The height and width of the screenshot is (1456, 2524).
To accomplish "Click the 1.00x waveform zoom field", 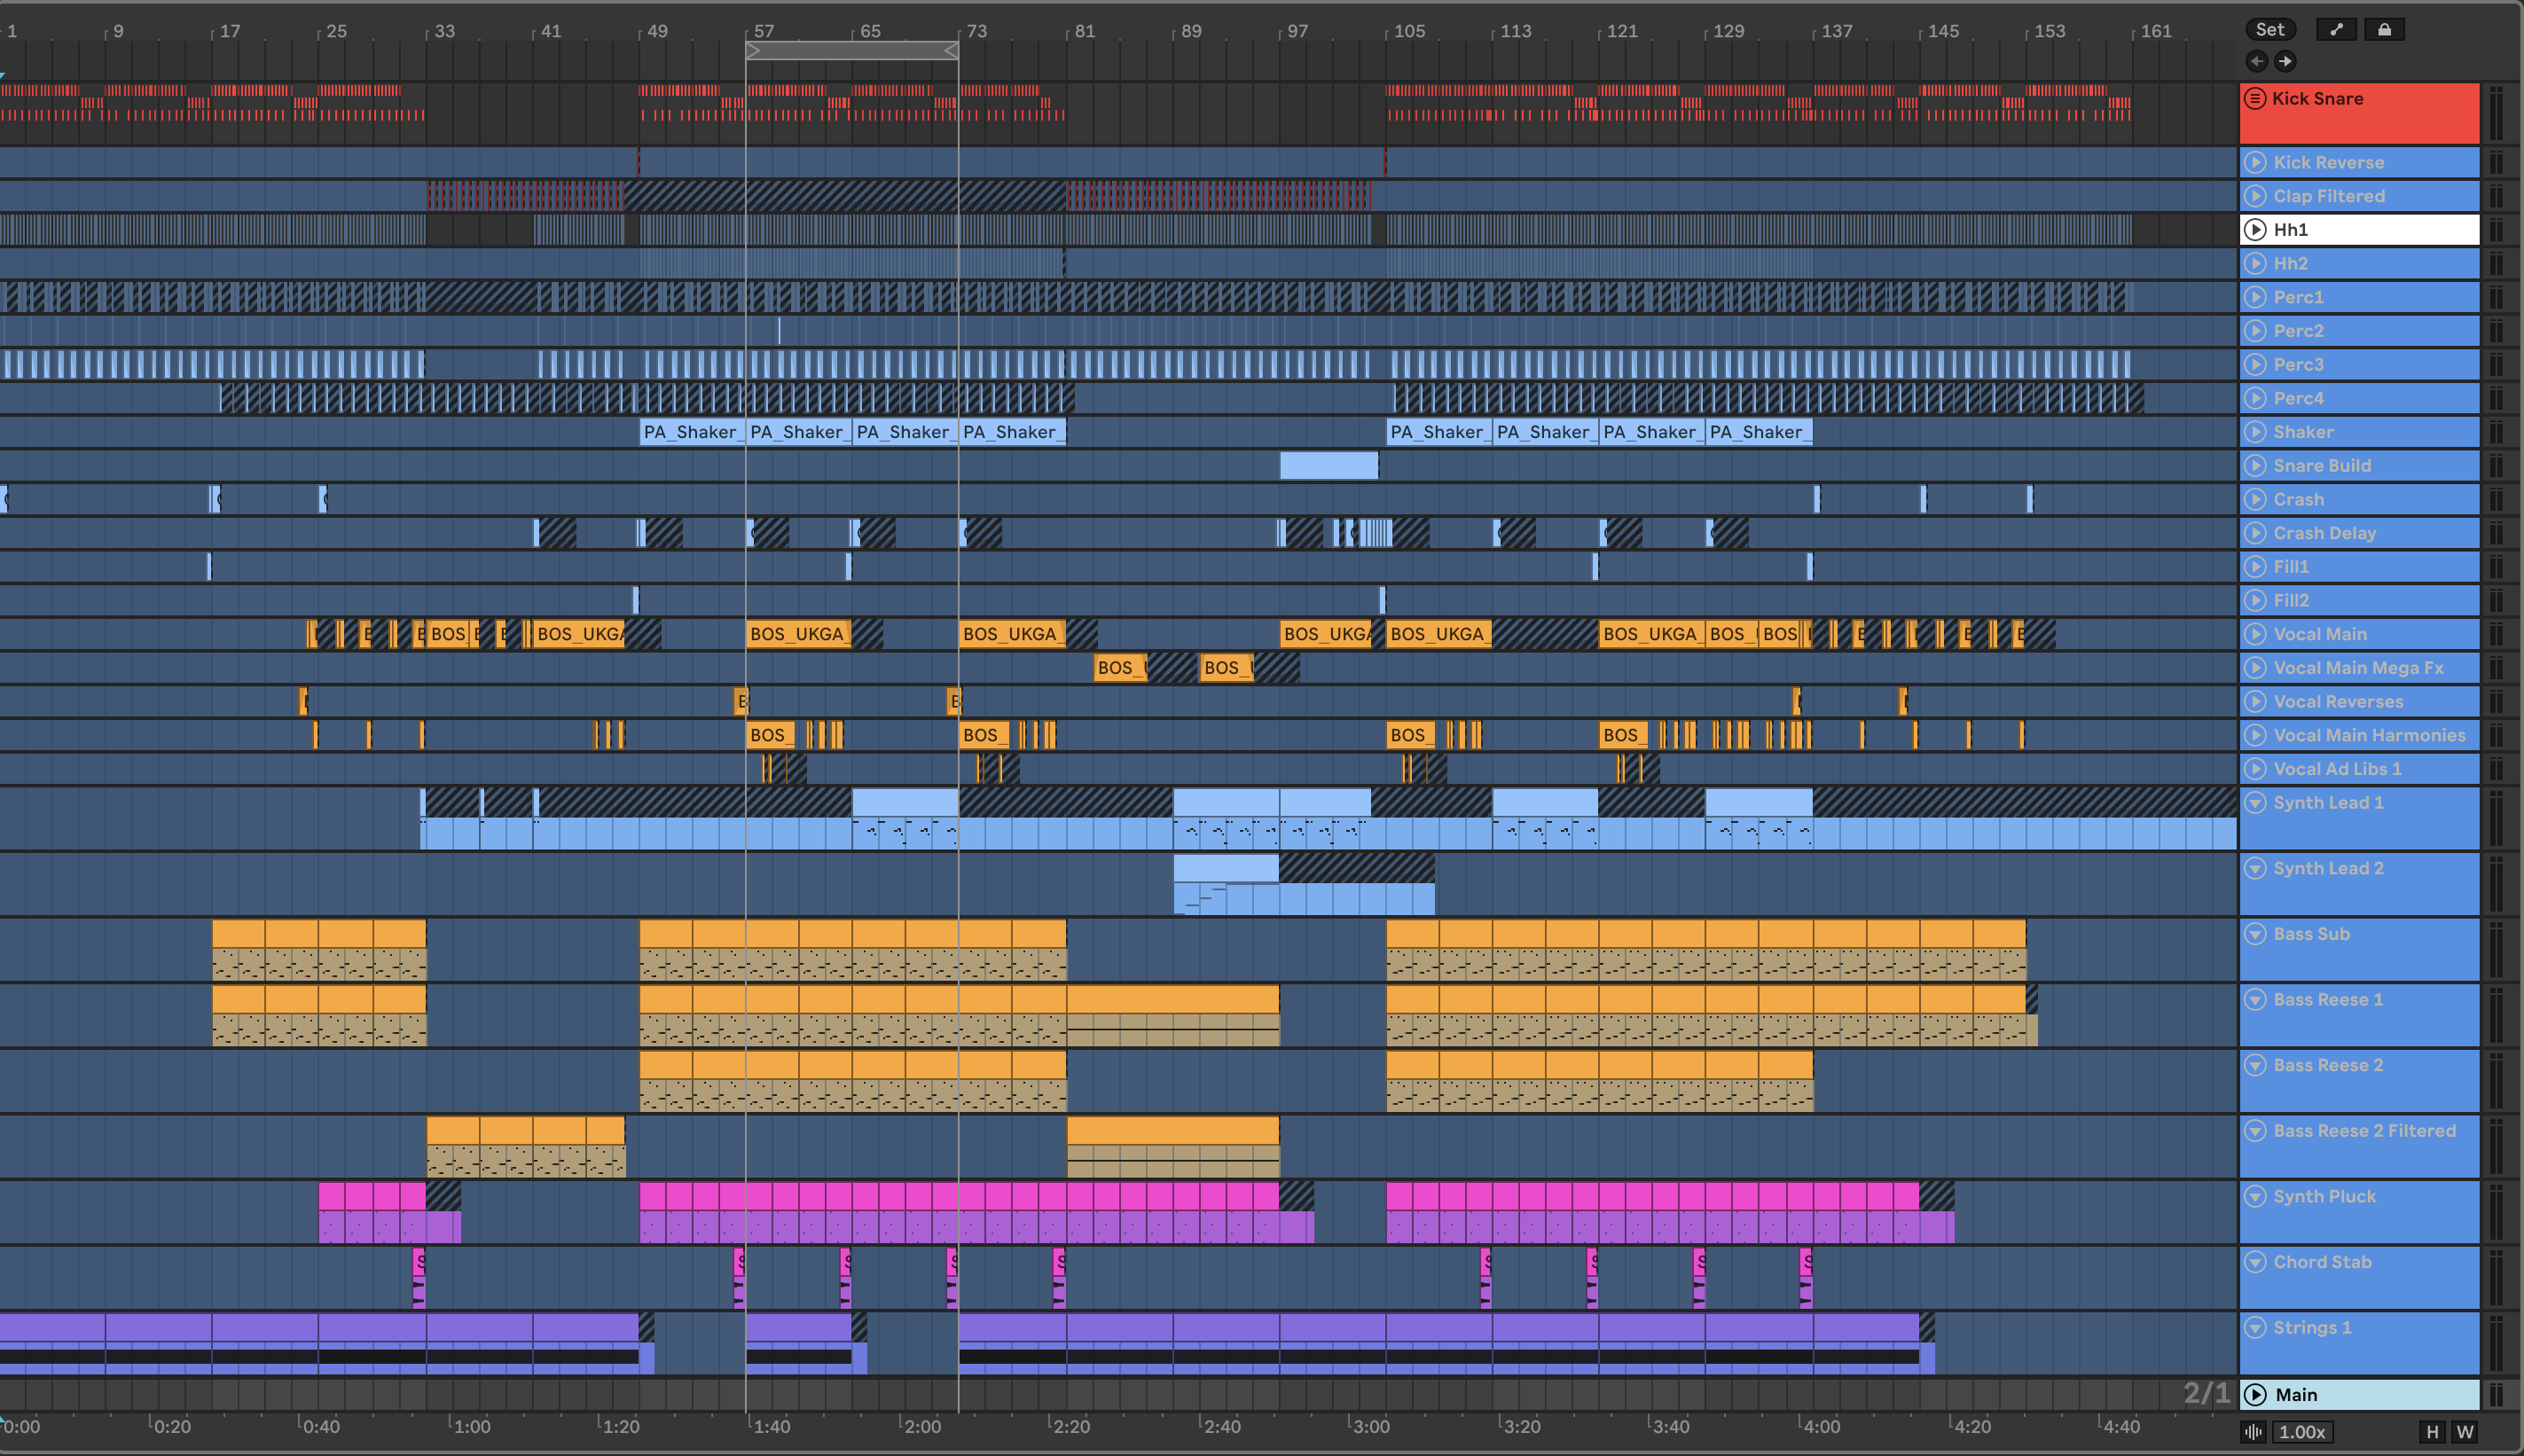I will (2302, 1432).
